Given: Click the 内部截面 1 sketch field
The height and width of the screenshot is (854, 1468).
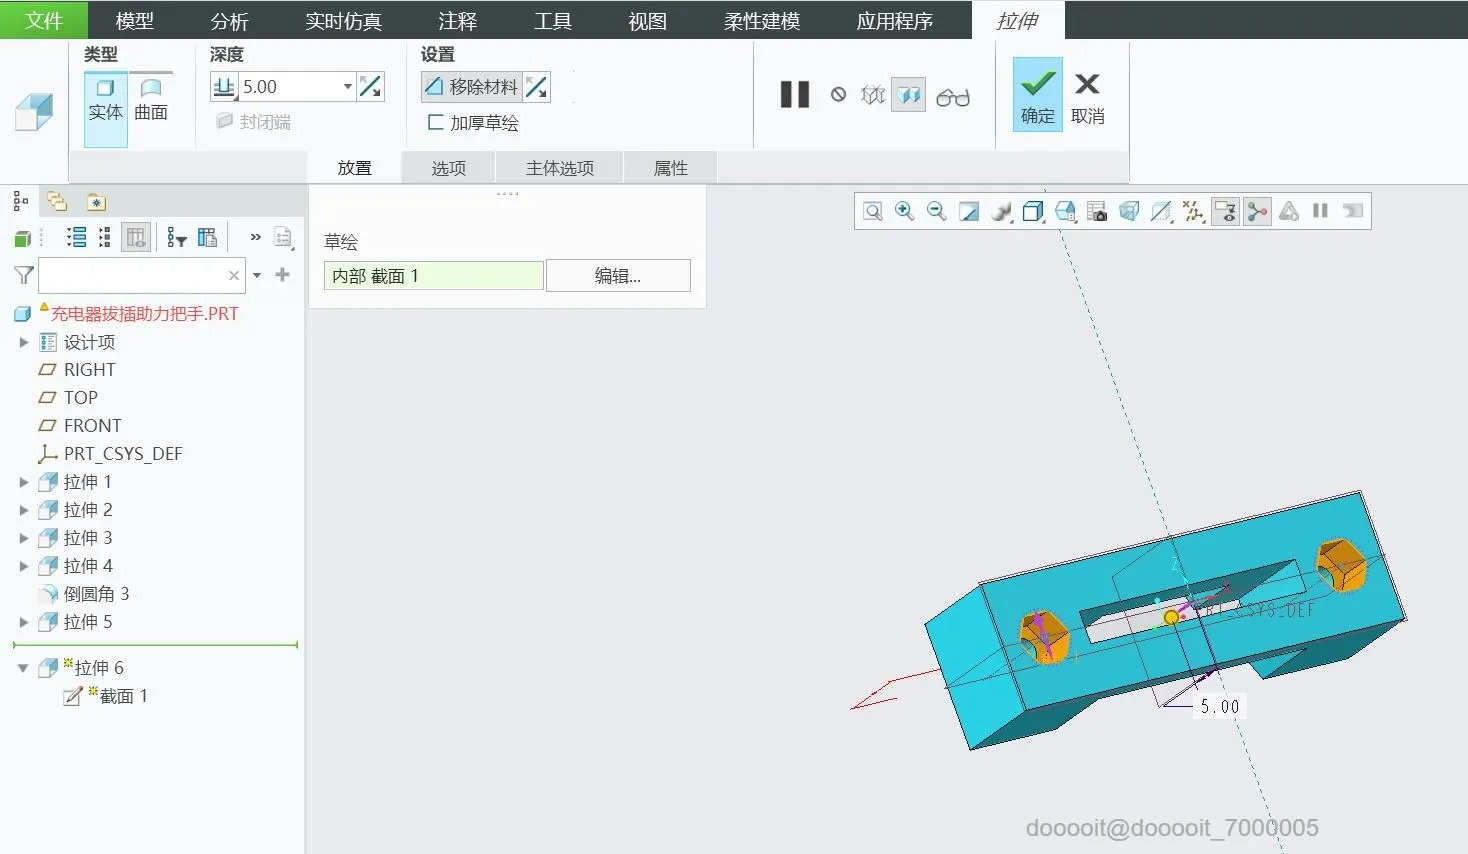Looking at the screenshot, I should 432,275.
